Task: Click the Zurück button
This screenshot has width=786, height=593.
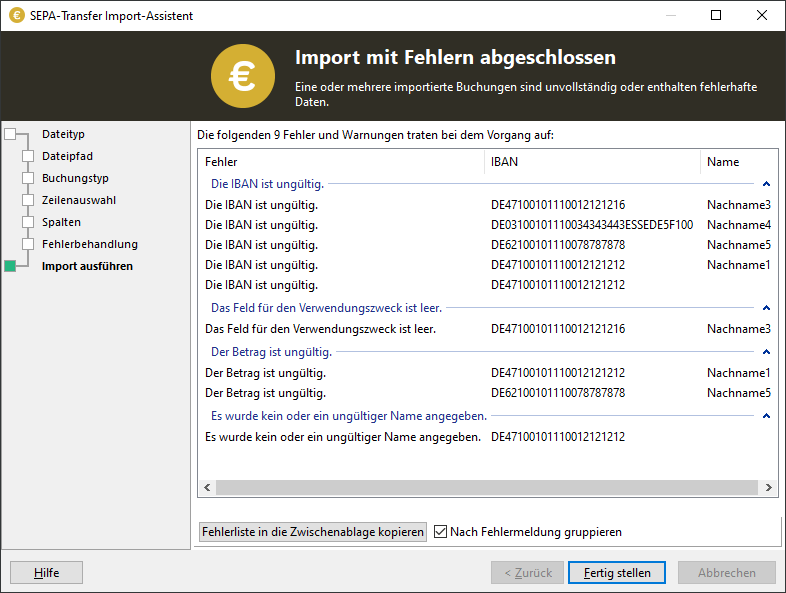Action: point(527,572)
